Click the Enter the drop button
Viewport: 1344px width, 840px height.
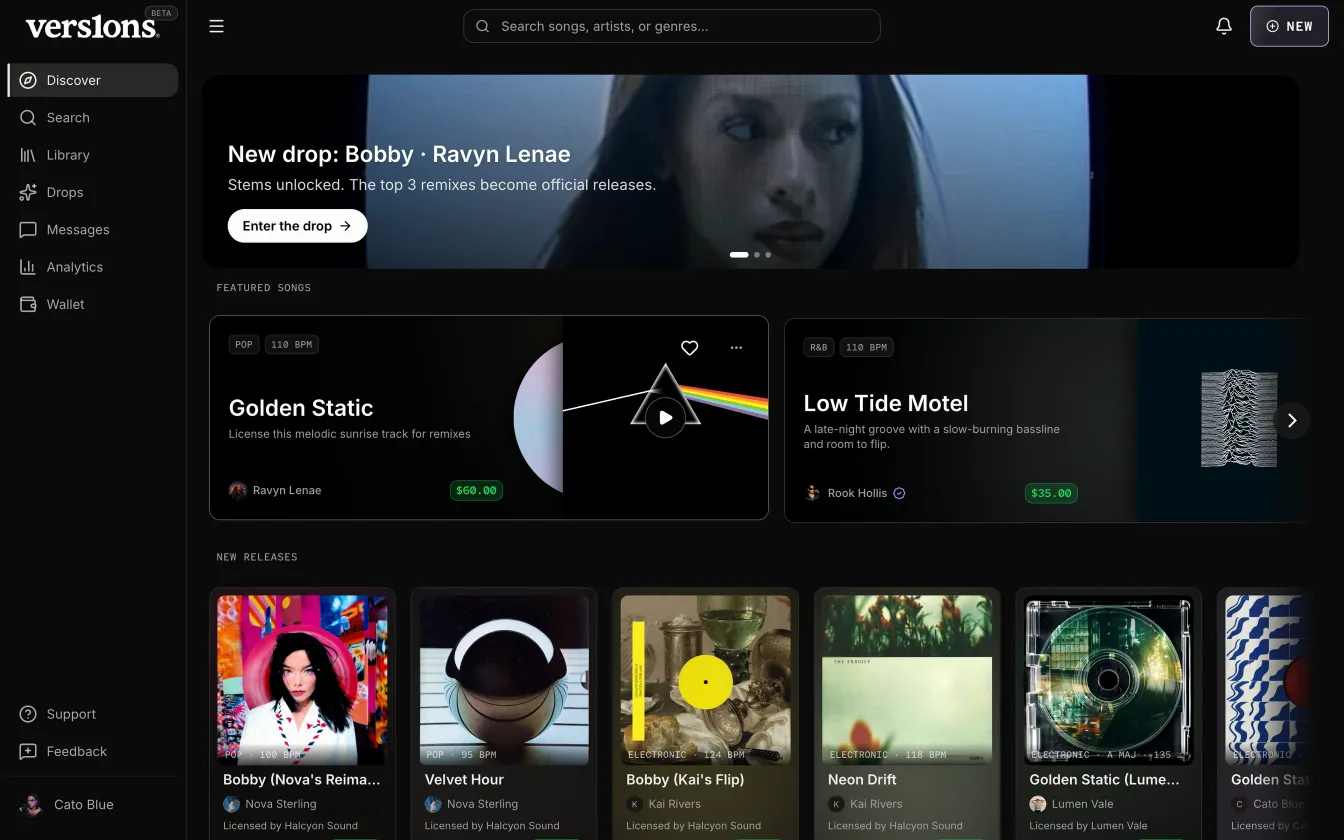[297, 226]
